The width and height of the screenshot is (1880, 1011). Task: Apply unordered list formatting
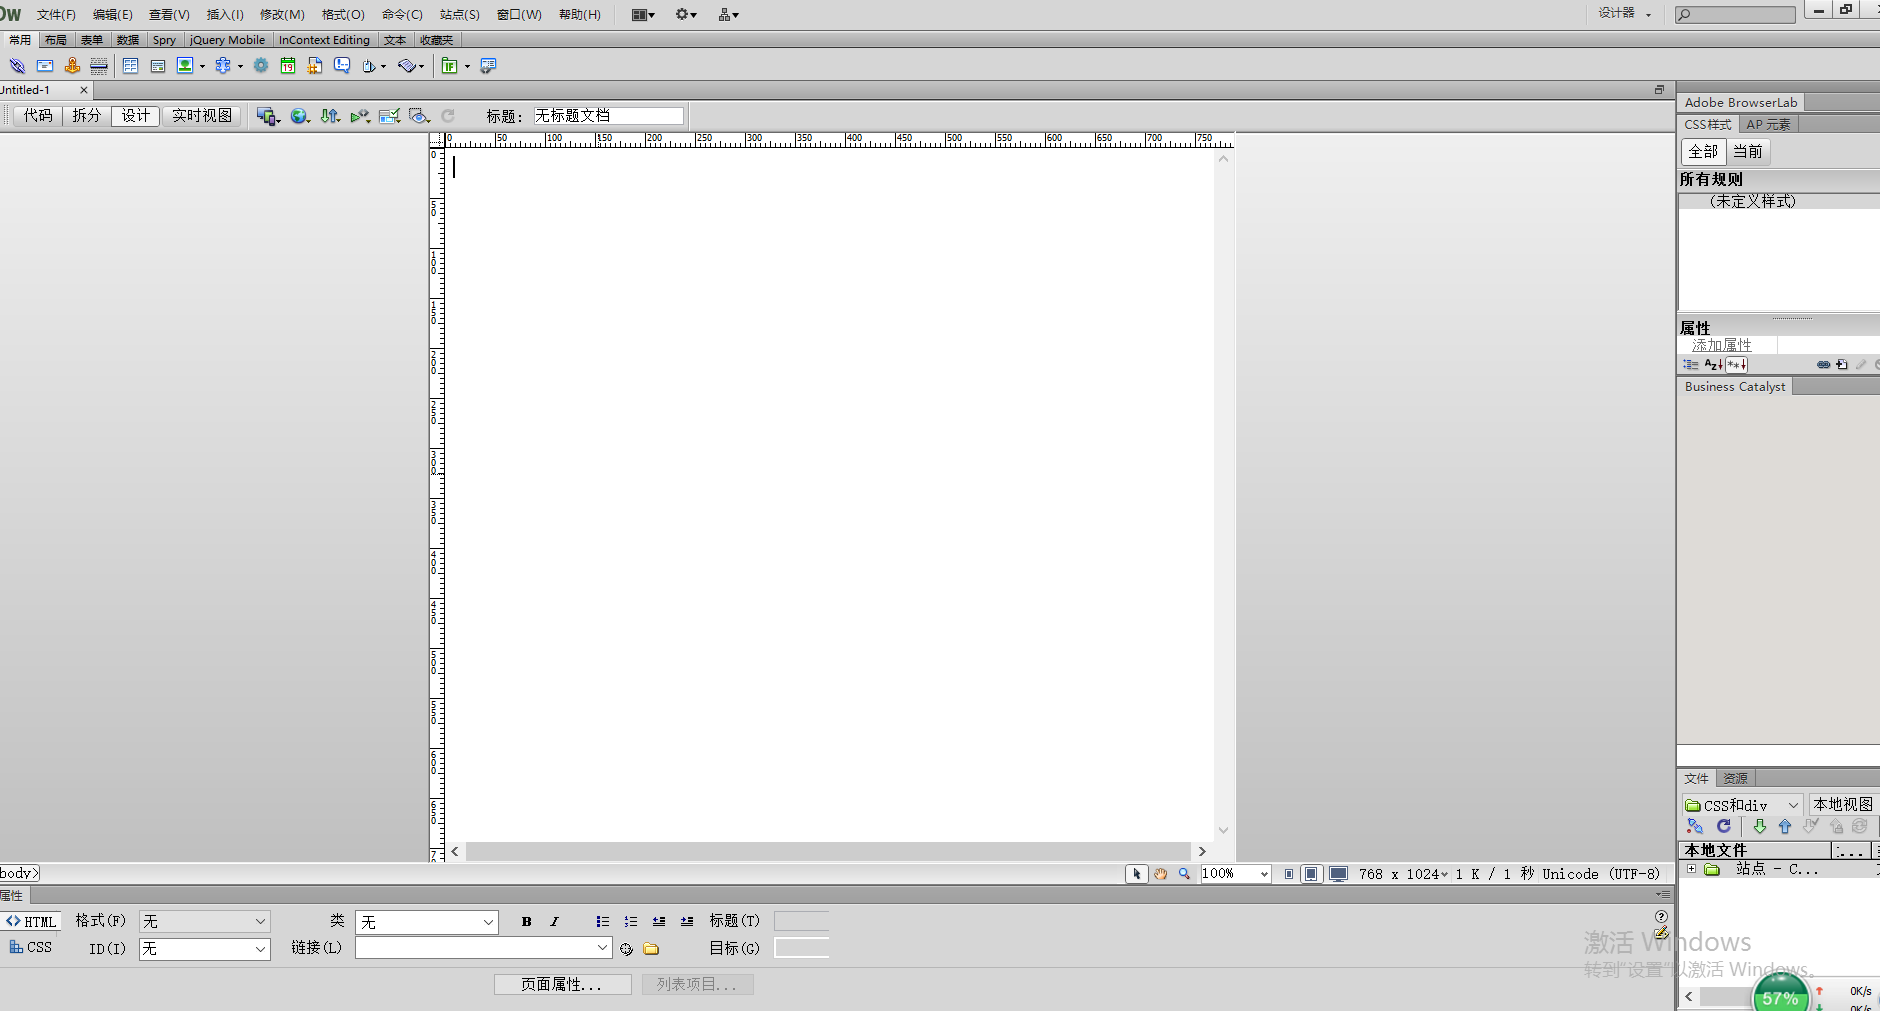(x=602, y=922)
